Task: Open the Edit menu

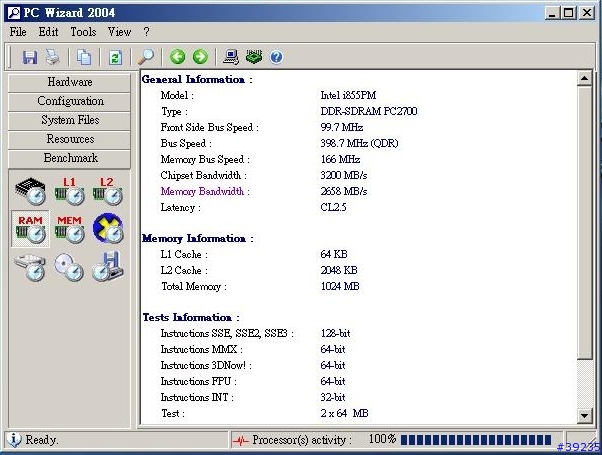Action: pyautogui.click(x=48, y=32)
